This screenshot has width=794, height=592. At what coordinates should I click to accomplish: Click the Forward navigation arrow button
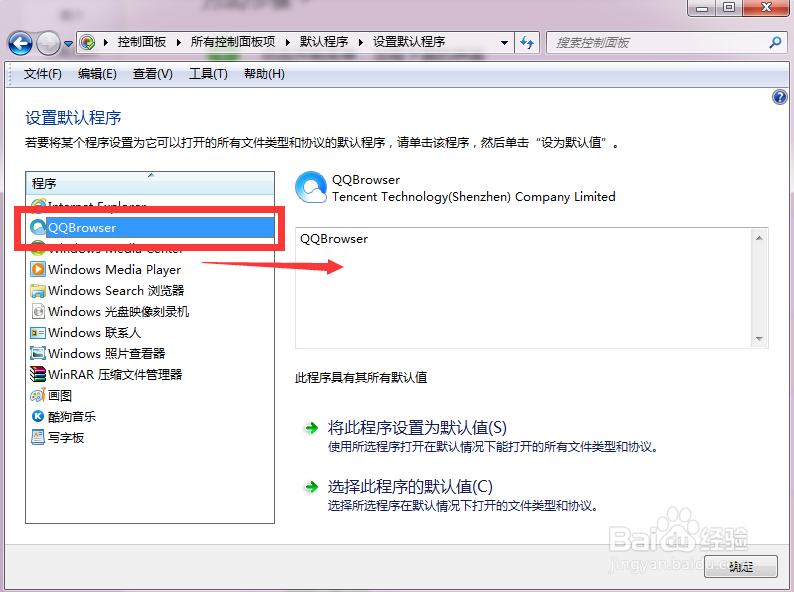tap(49, 43)
